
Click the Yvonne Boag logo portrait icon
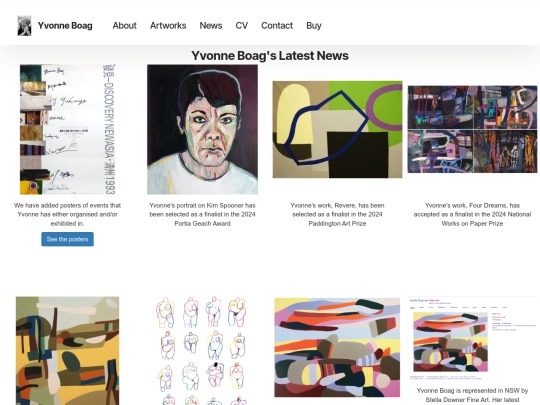(x=24, y=26)
